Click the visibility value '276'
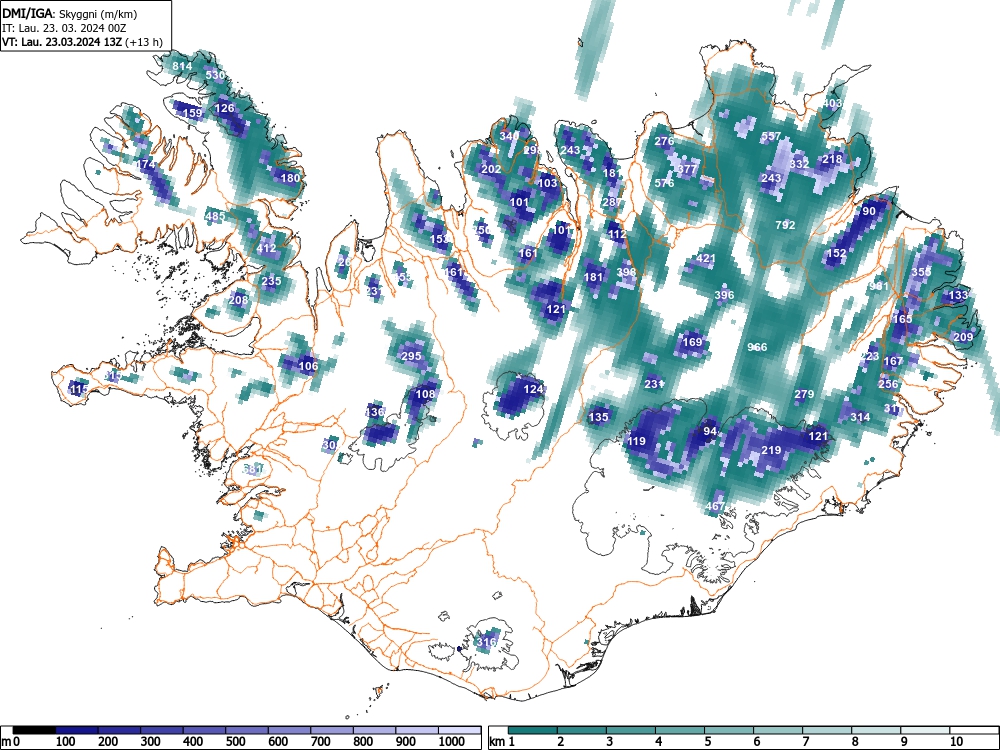Viewport: 1000px width, 750px height. coord(665,141)
